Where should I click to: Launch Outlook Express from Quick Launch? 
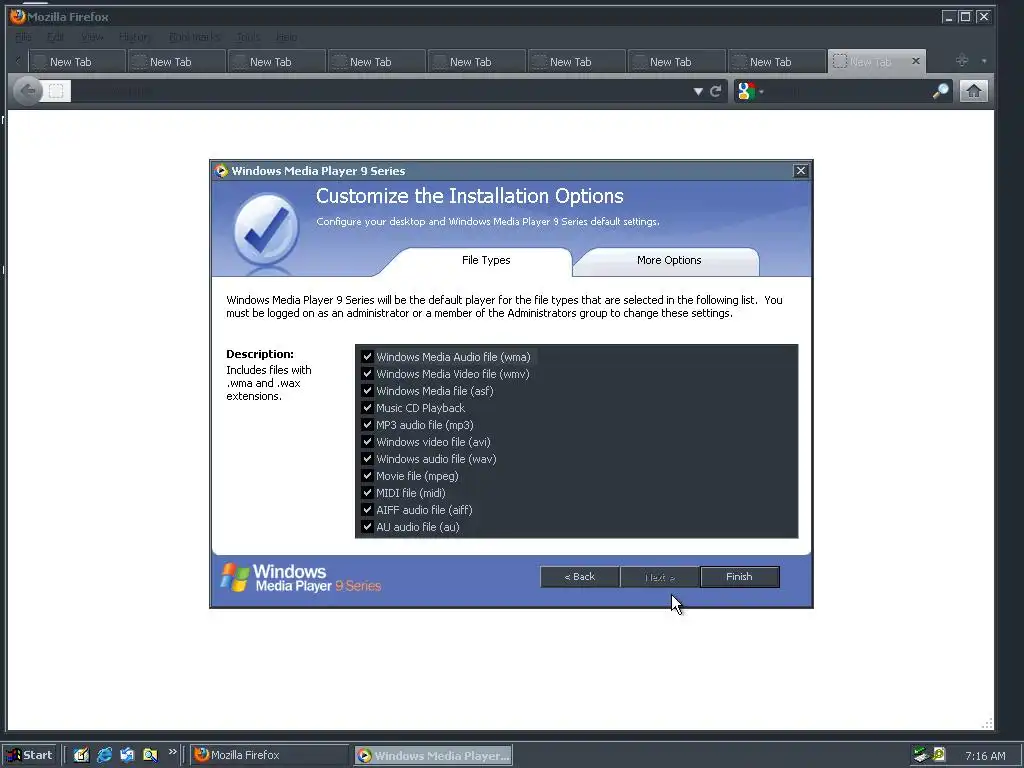click(127, 755)
